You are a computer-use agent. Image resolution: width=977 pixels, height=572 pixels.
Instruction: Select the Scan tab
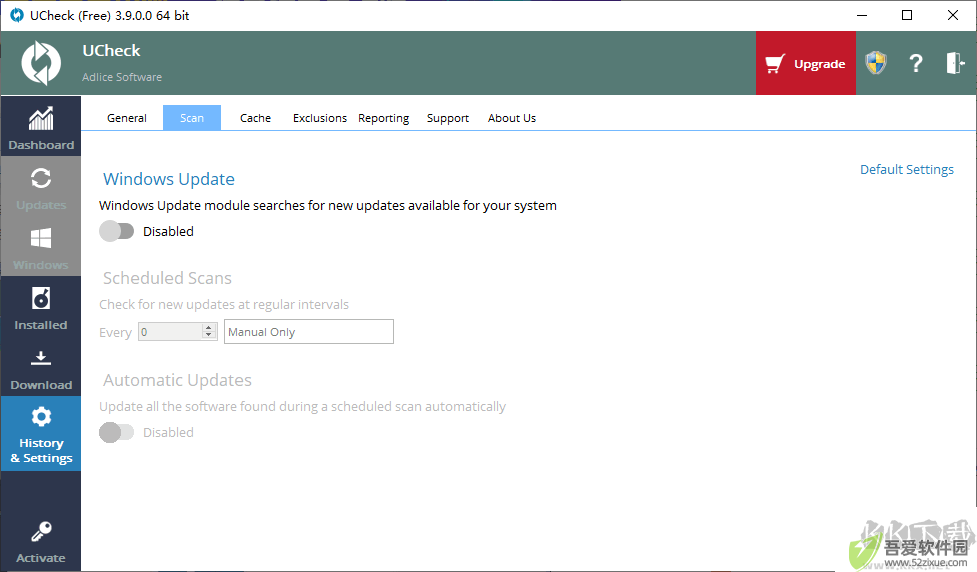tap(192, 118)
